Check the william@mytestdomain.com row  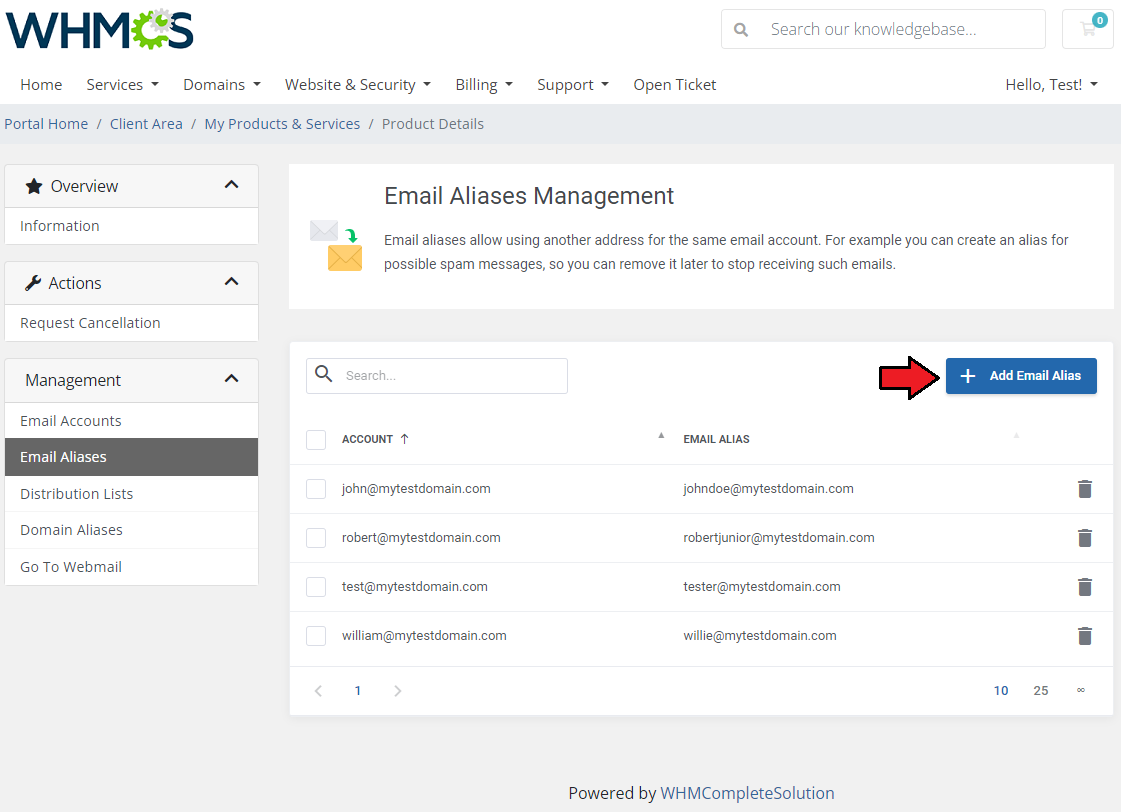coord(316,635)
